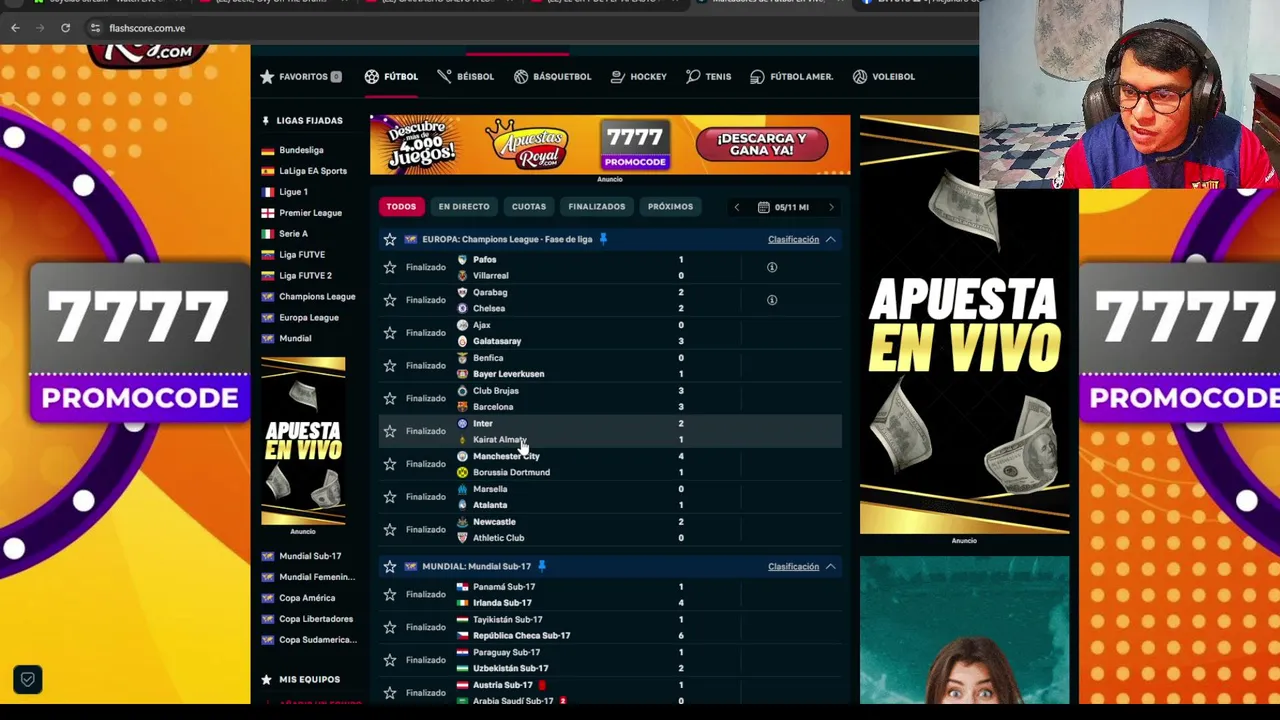Viewport: 1280px width, 720px height.
Task: Collapse the Mundial Sub-17 section
Action: pyautogui.click(x=830, y=566)
